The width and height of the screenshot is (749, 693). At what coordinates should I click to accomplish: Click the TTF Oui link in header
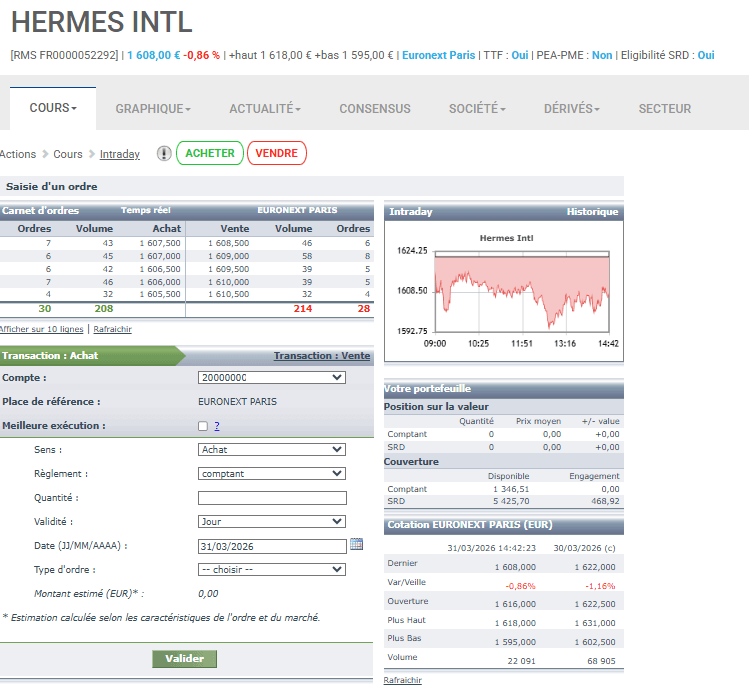pos(520,55)
